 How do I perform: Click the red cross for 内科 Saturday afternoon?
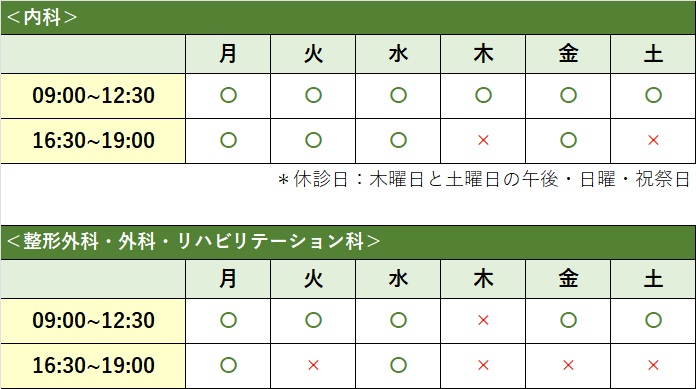coord(653,140)
